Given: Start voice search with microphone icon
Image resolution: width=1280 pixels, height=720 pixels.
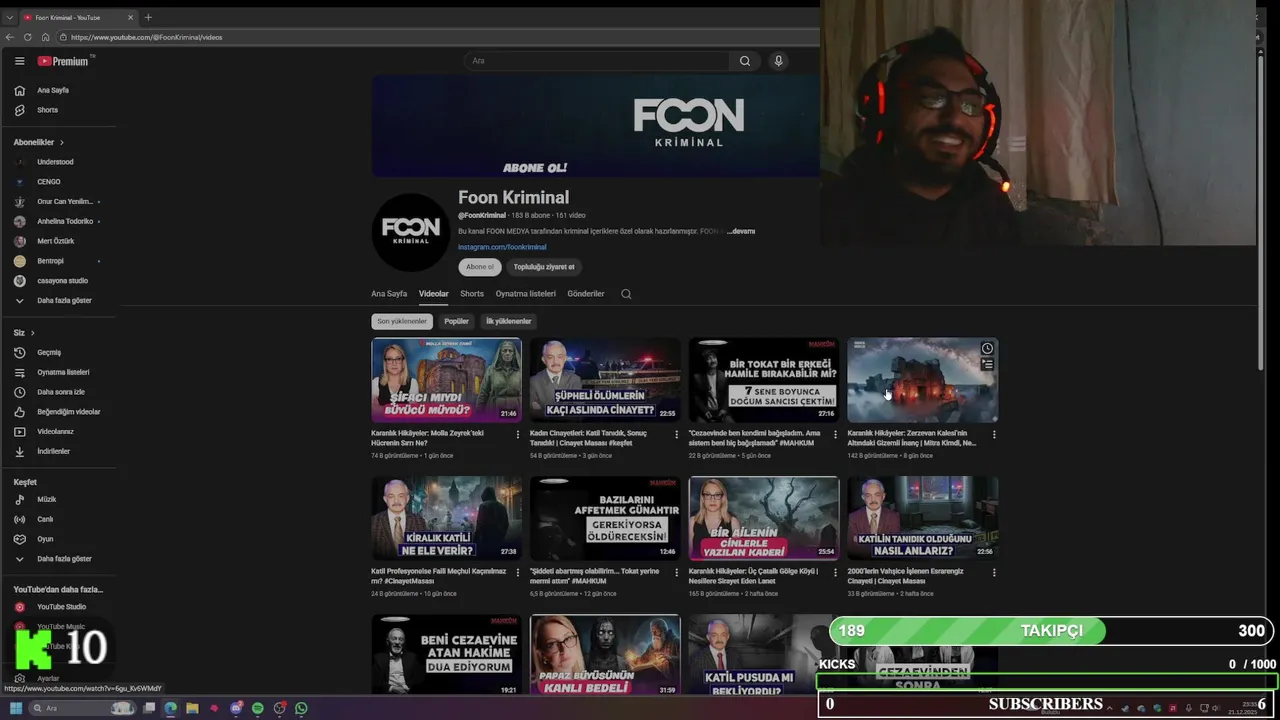Looking at the screenshot, I should click(x=778, y=61).
